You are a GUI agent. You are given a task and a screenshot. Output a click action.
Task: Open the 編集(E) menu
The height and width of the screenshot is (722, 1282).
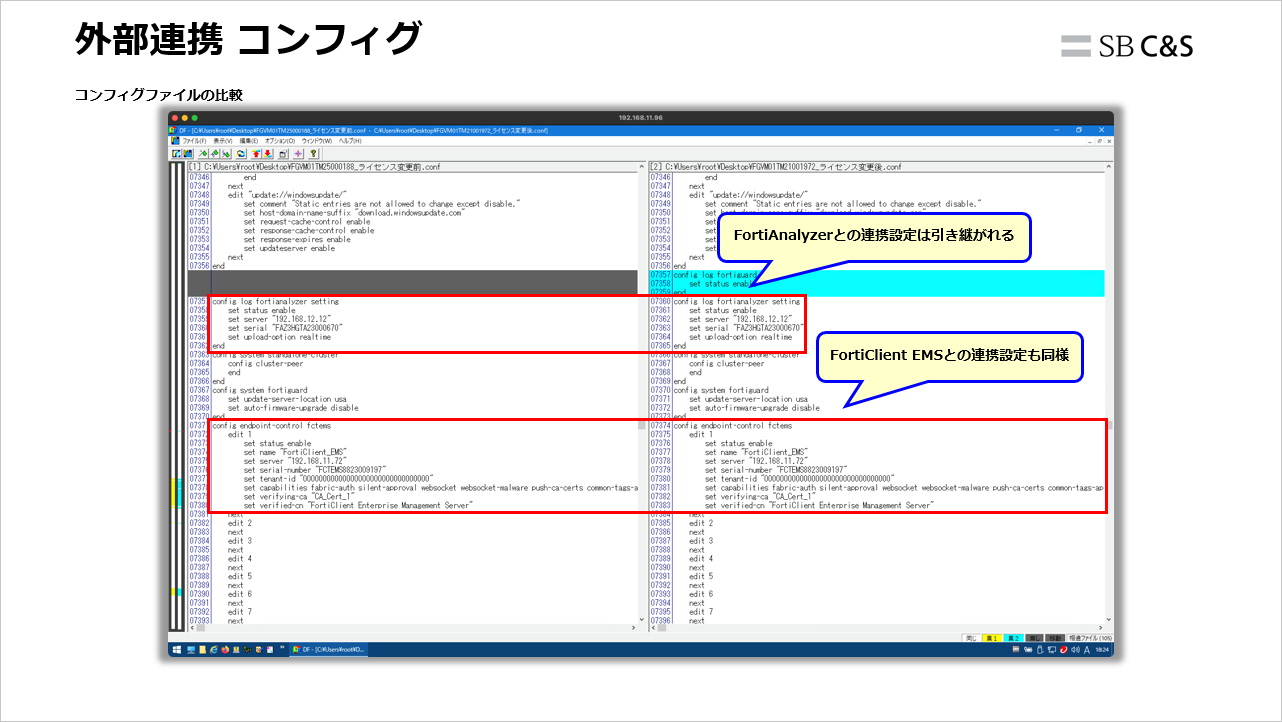[250, 141]
